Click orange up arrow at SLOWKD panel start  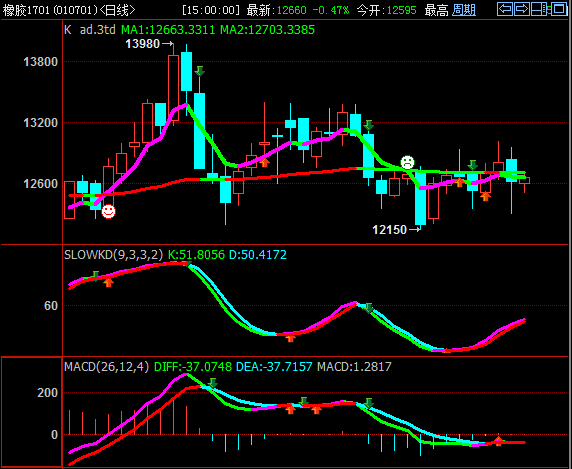(x=108, y=282)
